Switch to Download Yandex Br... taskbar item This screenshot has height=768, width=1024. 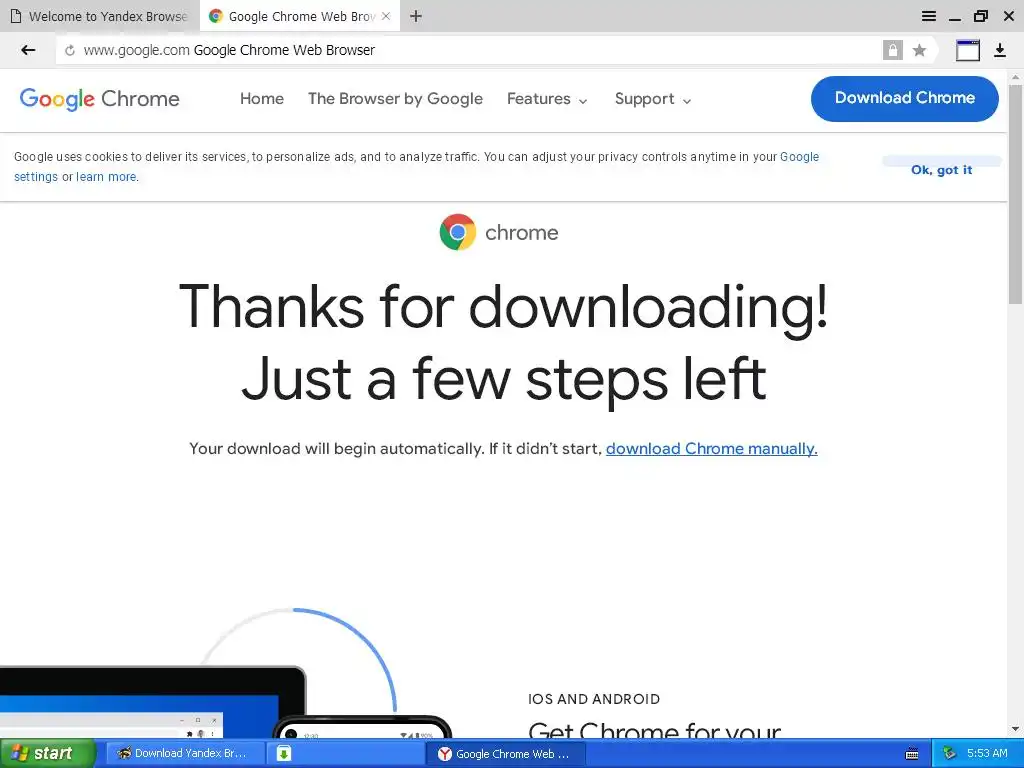coord(185,753)
